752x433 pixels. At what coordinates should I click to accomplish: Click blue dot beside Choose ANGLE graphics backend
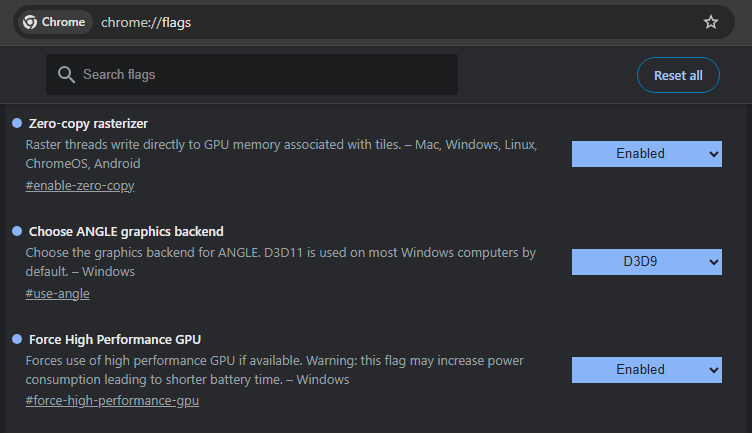(x=17, y=231)
